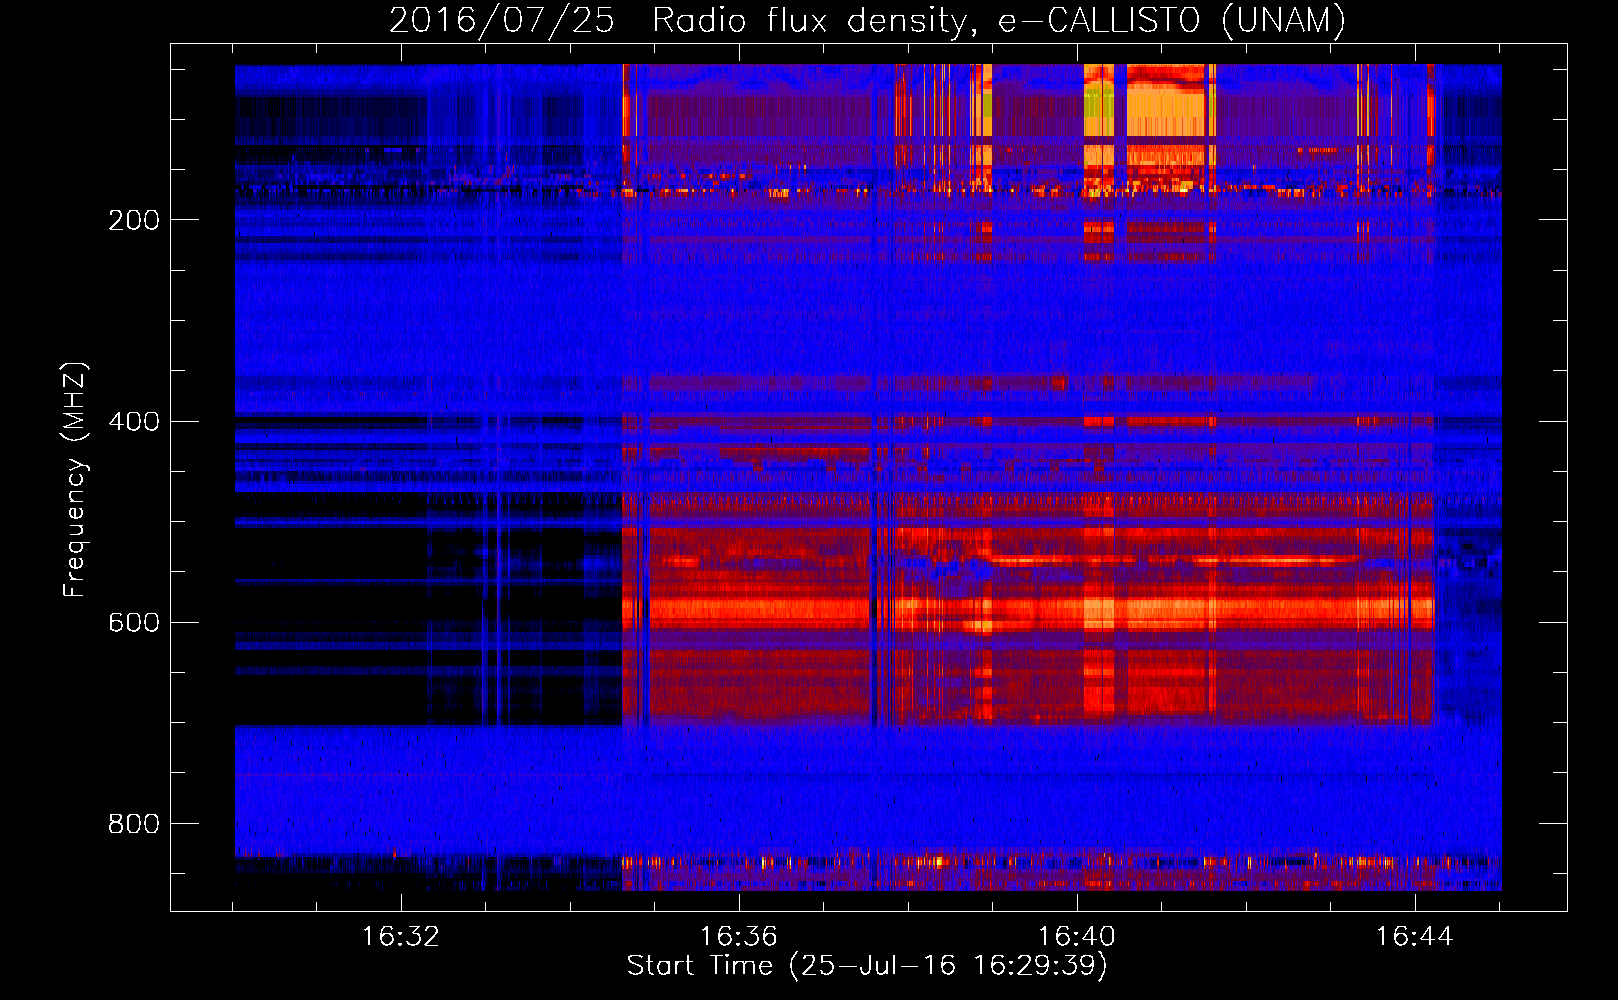Click the 600 frequency tick label

pyautogui.click(x=134, y=622)
